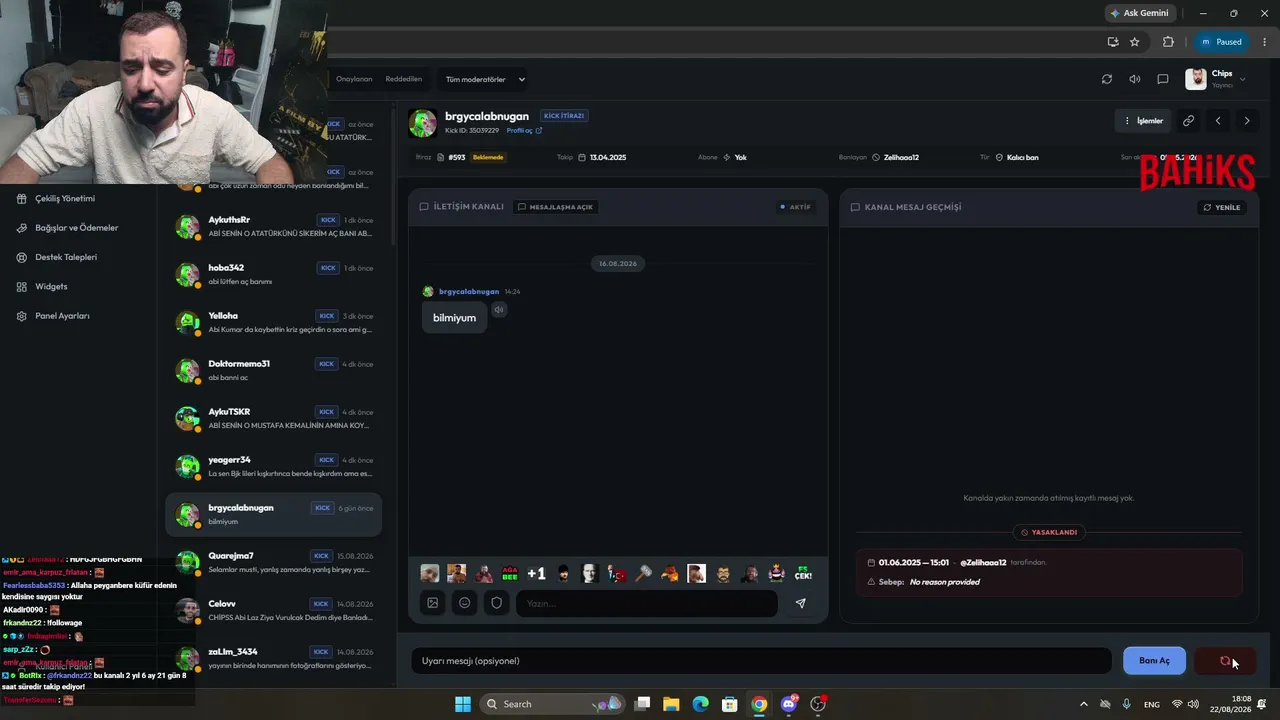Click the refresh icon in top bar
This screenshot has height=720, width=1280.
click(x=1106, y=79)
